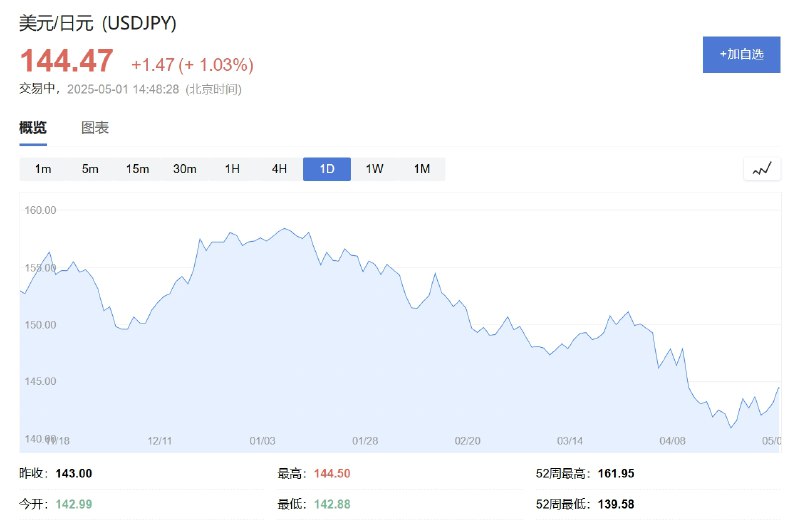800x529 pixels.
Task: Select the active 1D interval
Action: pos(327,169)
